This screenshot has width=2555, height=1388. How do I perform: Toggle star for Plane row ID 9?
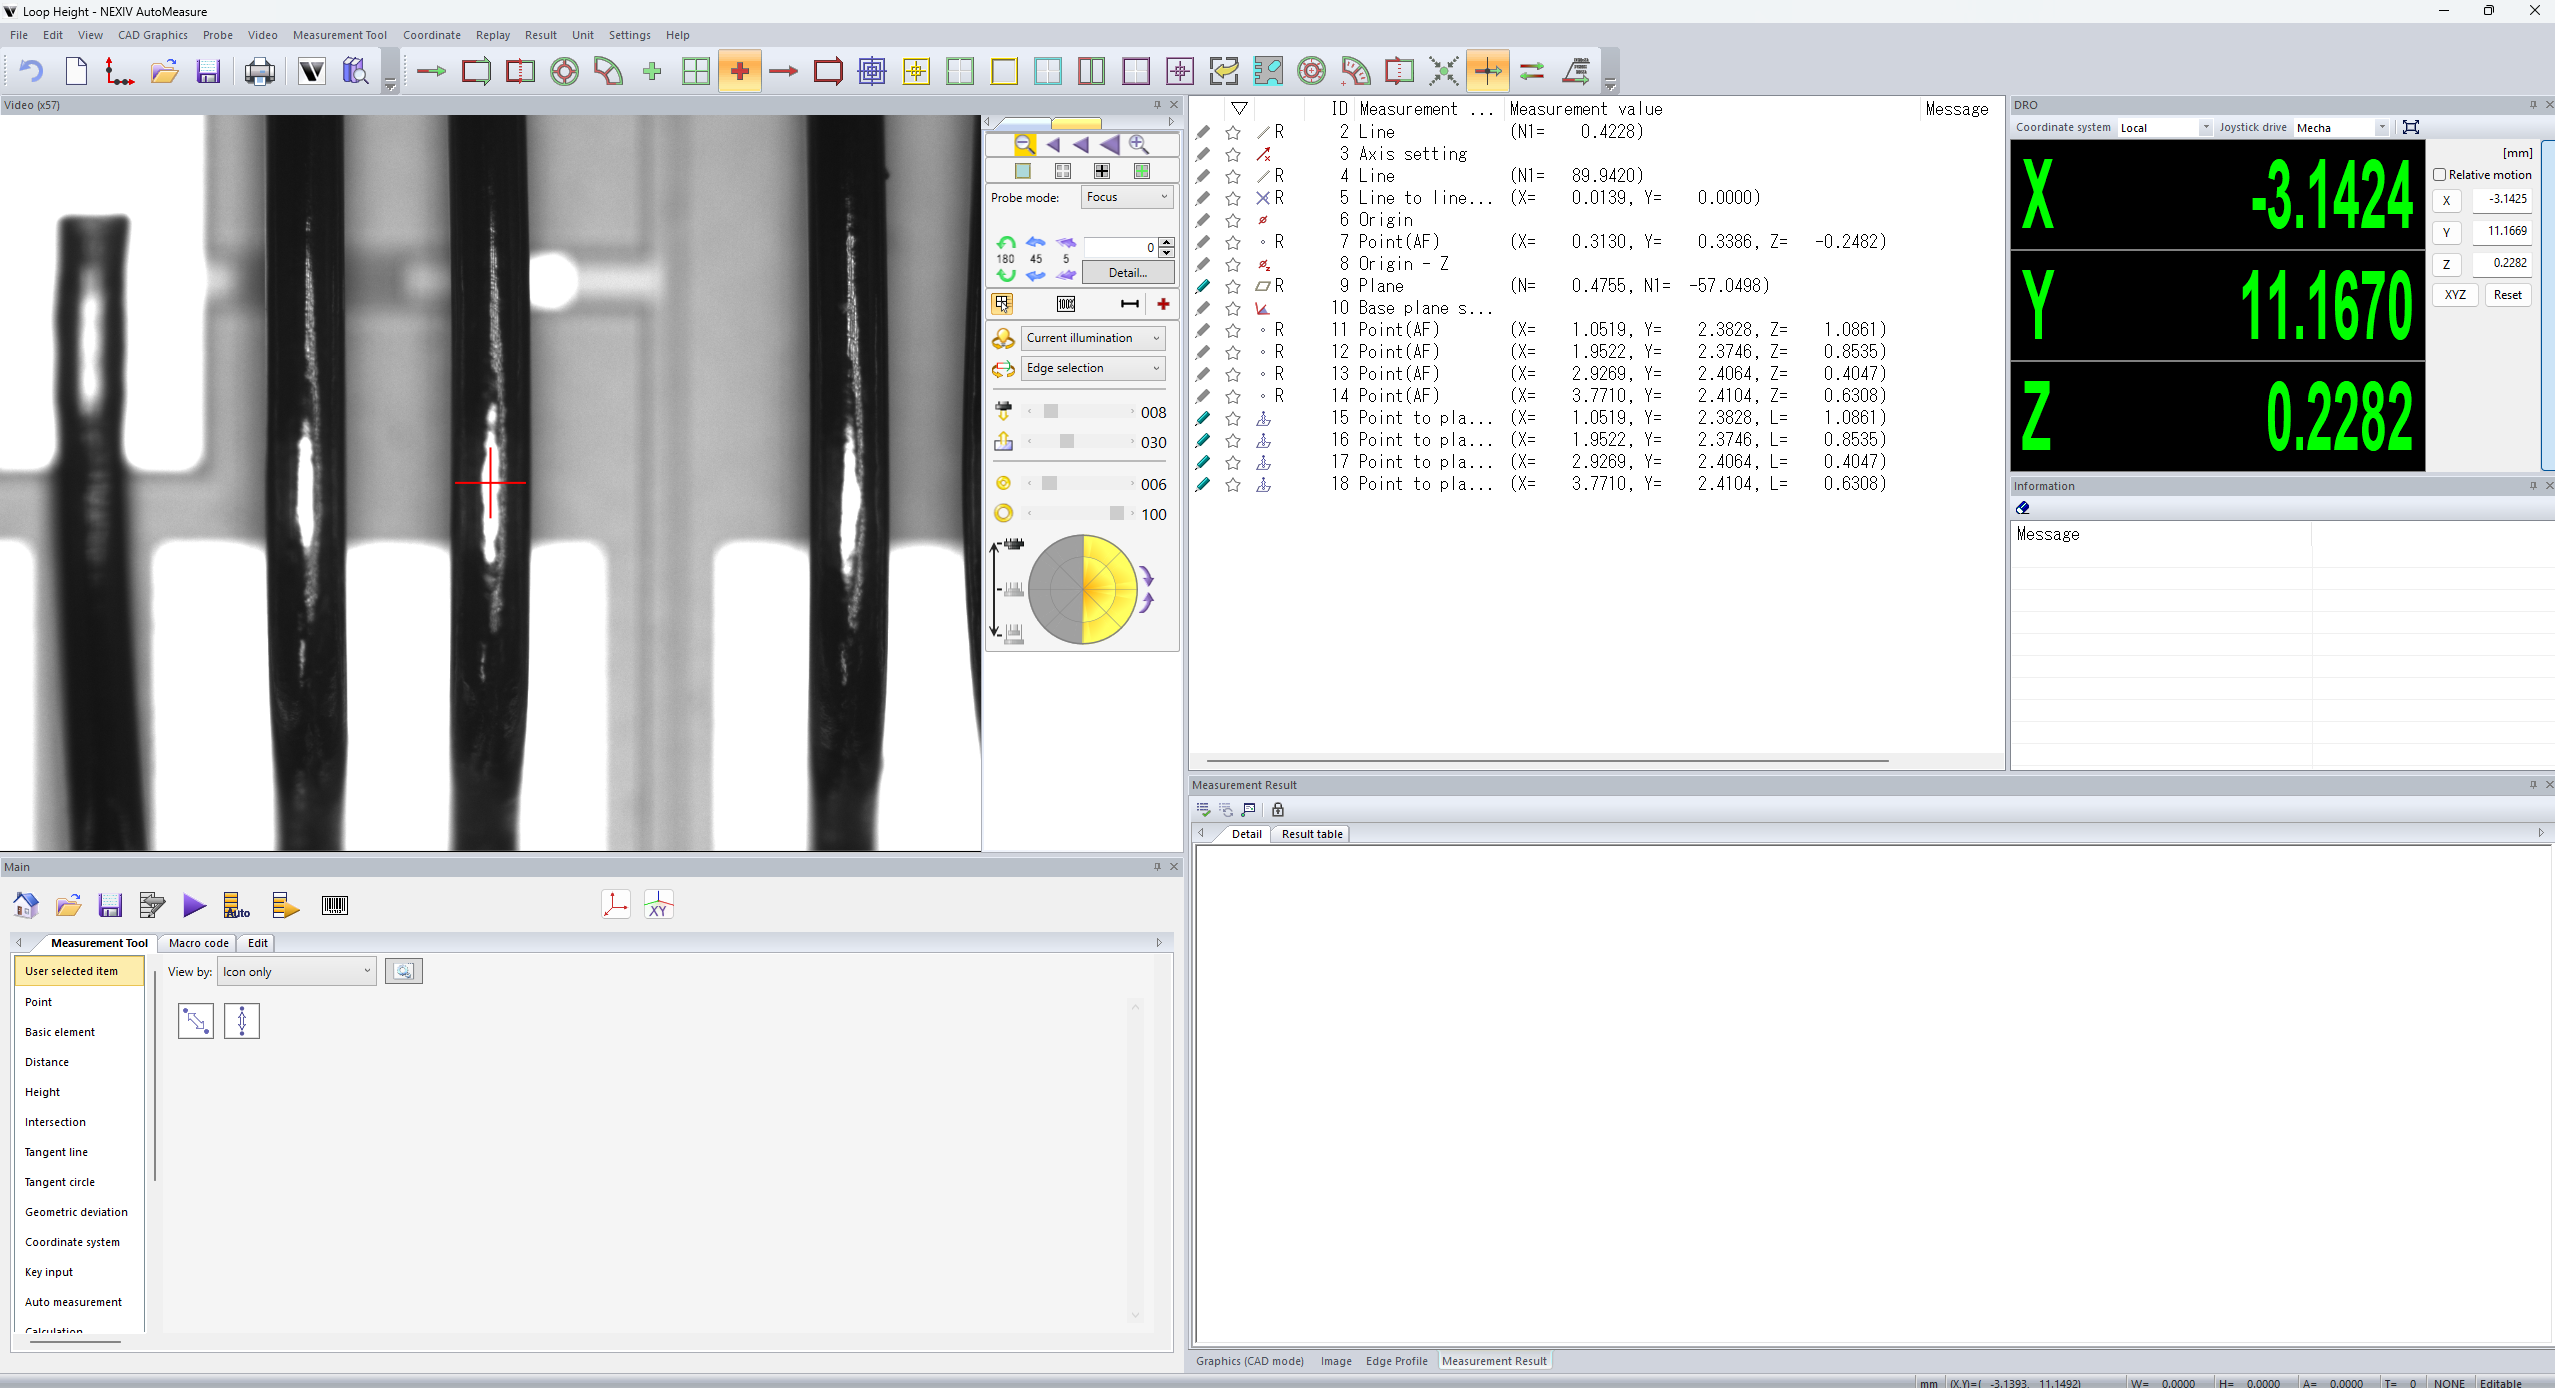click(x=1233, y=287)
